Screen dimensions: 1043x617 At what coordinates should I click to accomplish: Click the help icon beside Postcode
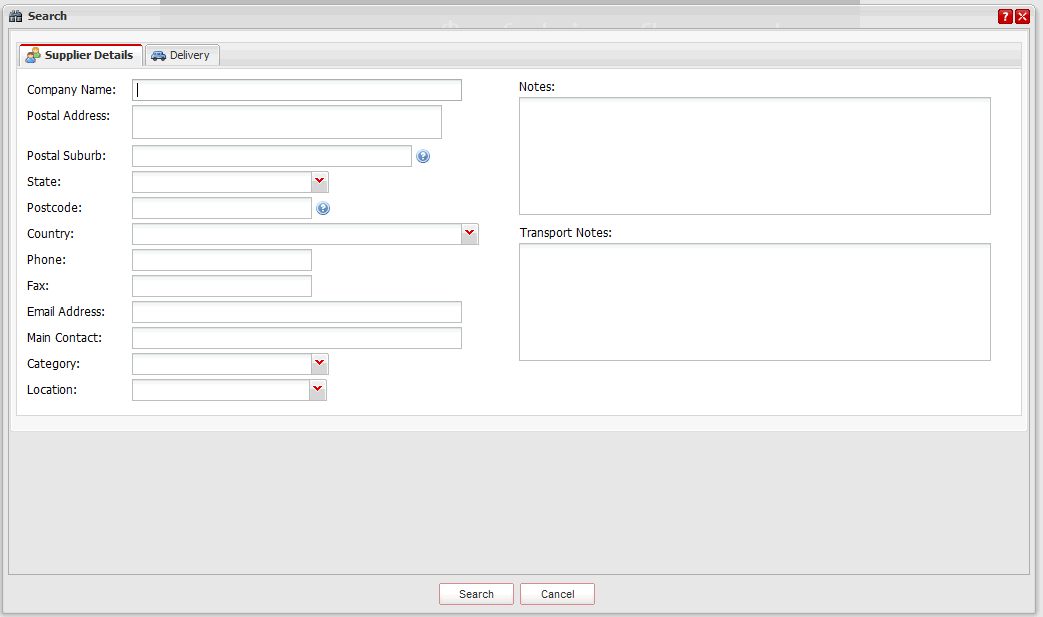point(323,209)
